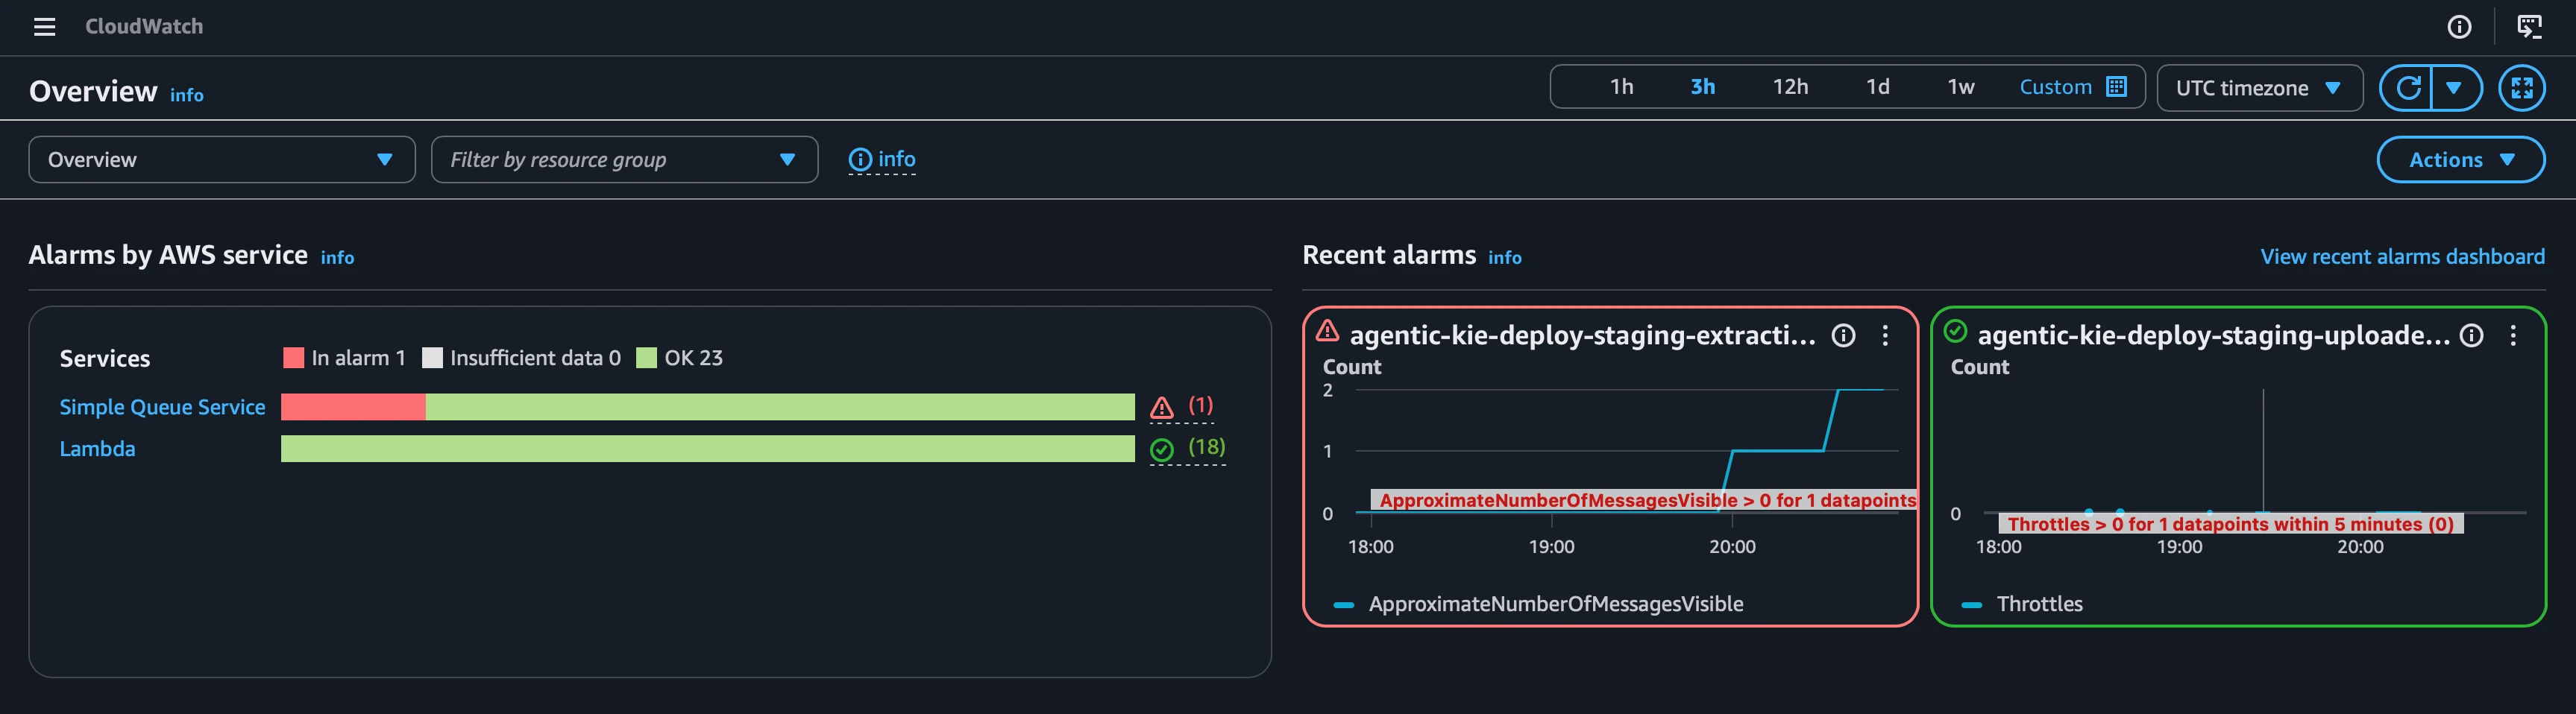Open Simple Queue Service link
Screen dimensions: 2576x714
click(162, 407)
